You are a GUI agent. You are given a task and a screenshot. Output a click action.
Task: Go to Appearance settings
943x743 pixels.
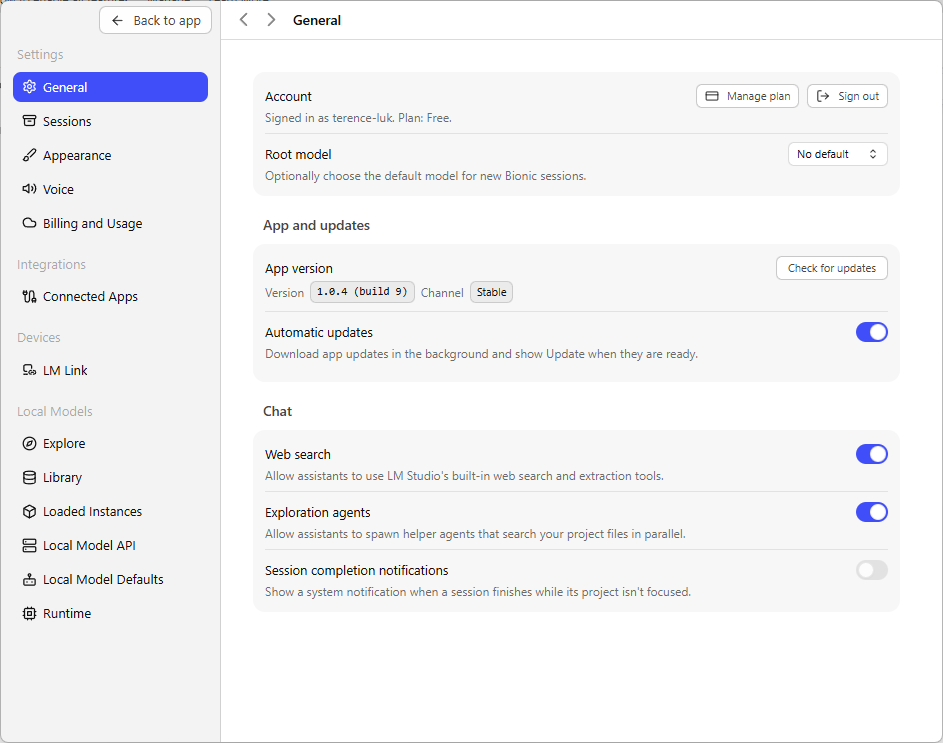click(x=111, y=155)
